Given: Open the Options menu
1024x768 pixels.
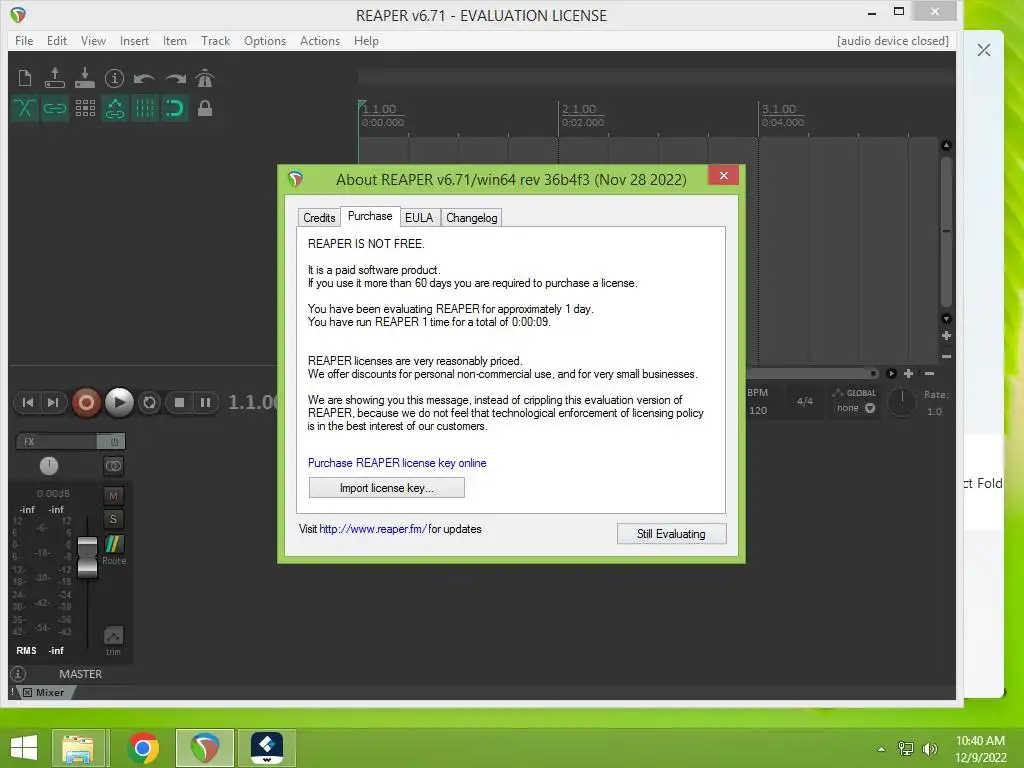Looking at the screenshot, I should click(x=265, y=40).
